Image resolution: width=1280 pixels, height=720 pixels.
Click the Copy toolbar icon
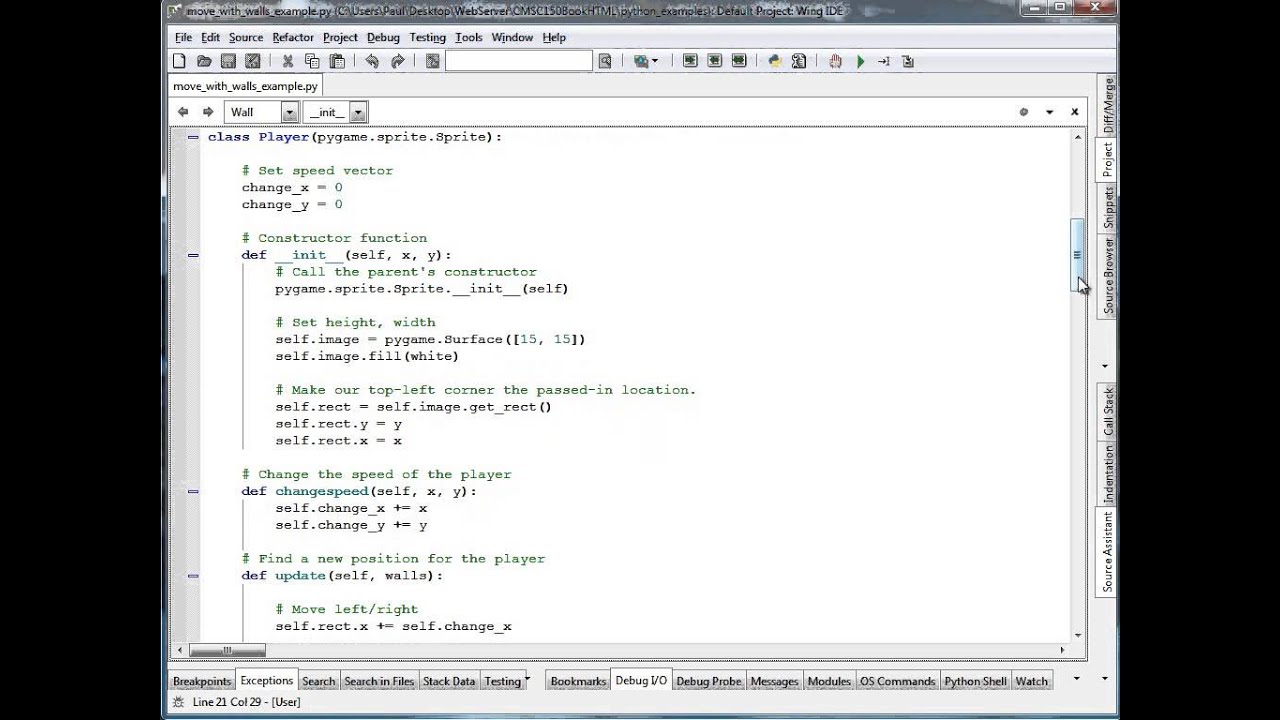(x=312, y=61)
